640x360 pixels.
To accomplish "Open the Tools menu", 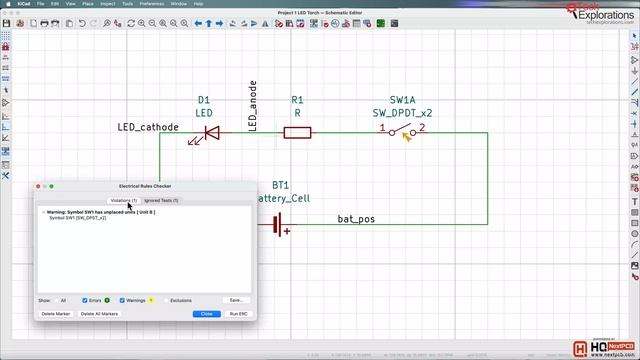I will [128, 4].
